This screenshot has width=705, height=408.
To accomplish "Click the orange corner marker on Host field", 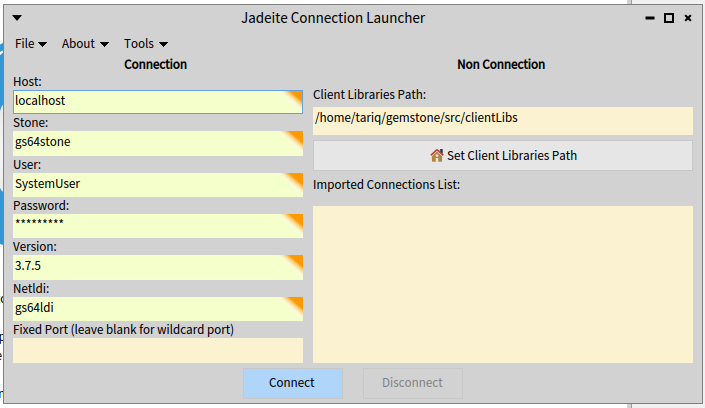I will click(295, 96).
